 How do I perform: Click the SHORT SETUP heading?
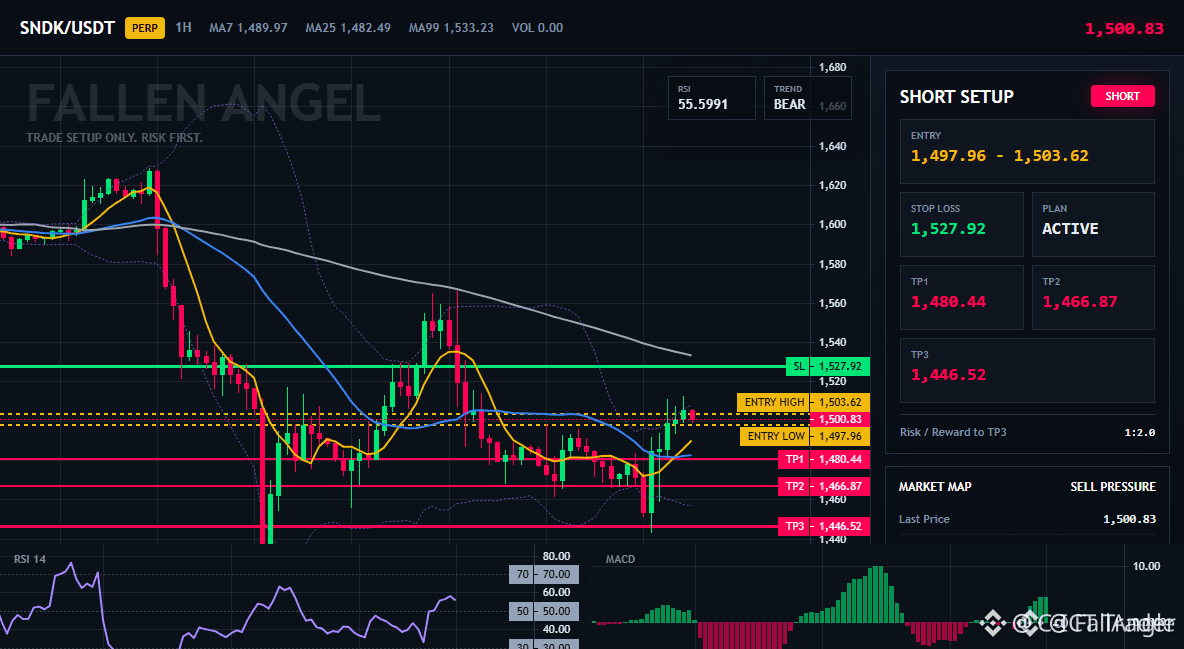point(956,97)
